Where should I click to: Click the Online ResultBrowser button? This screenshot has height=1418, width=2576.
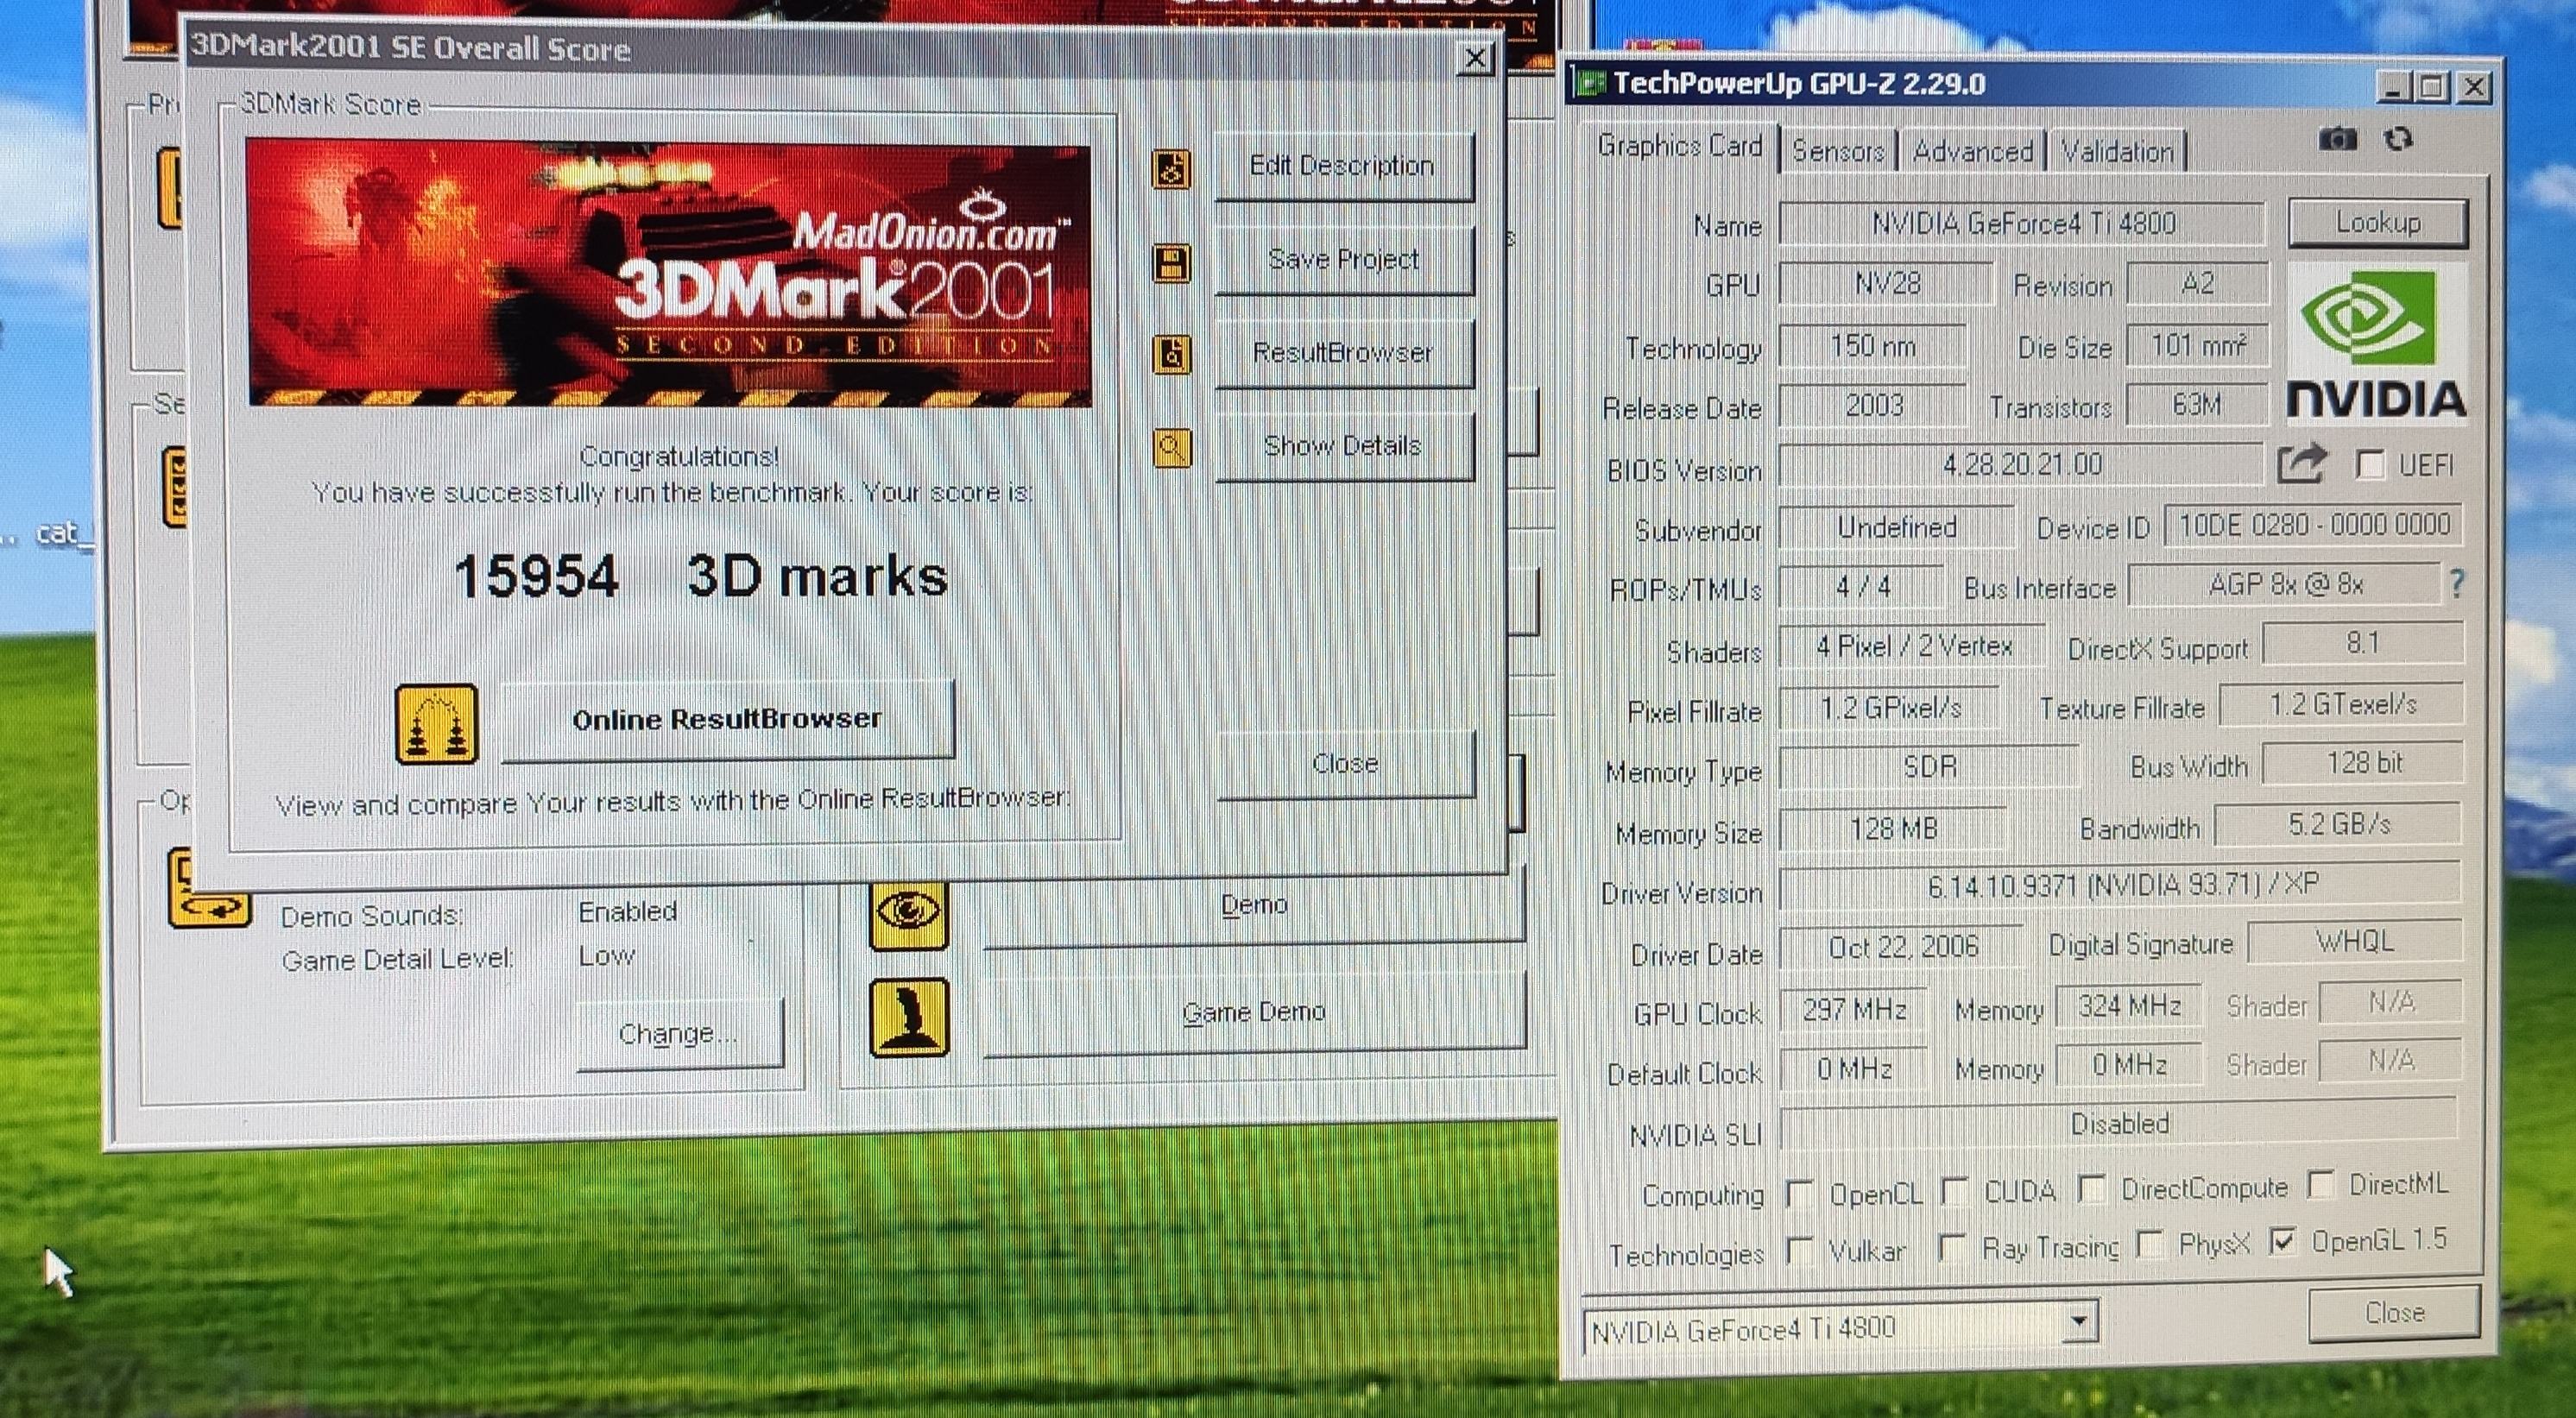point(727,720)
